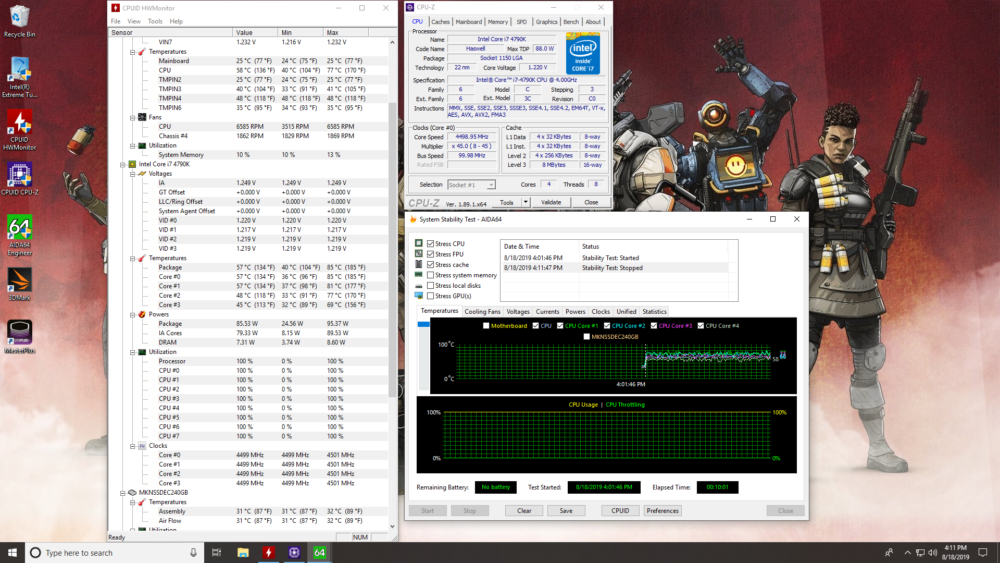The image size is (1000, 563).
Task: Open the Socket #1 selection dropdown in CPU-Z
Action: pos(471,185)
